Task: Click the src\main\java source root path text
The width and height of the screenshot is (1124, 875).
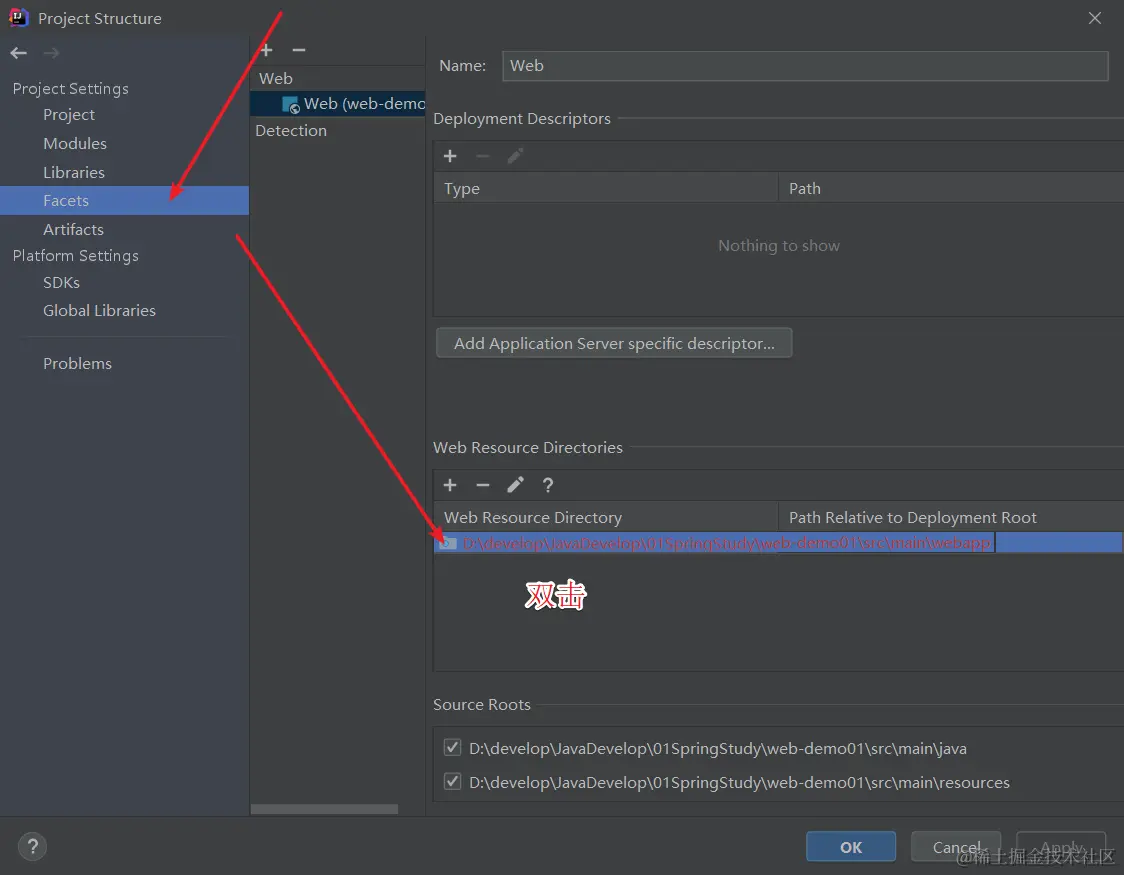Action: point(718,748)
